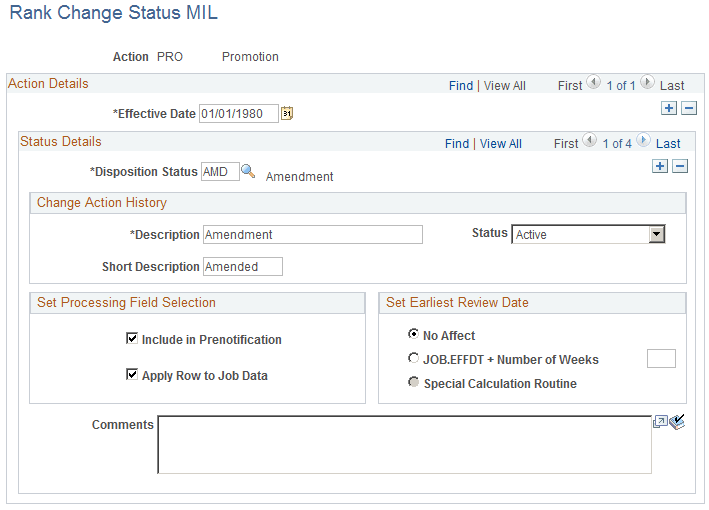
Task: Delete the current Action Details row
Action: [688, 108]
